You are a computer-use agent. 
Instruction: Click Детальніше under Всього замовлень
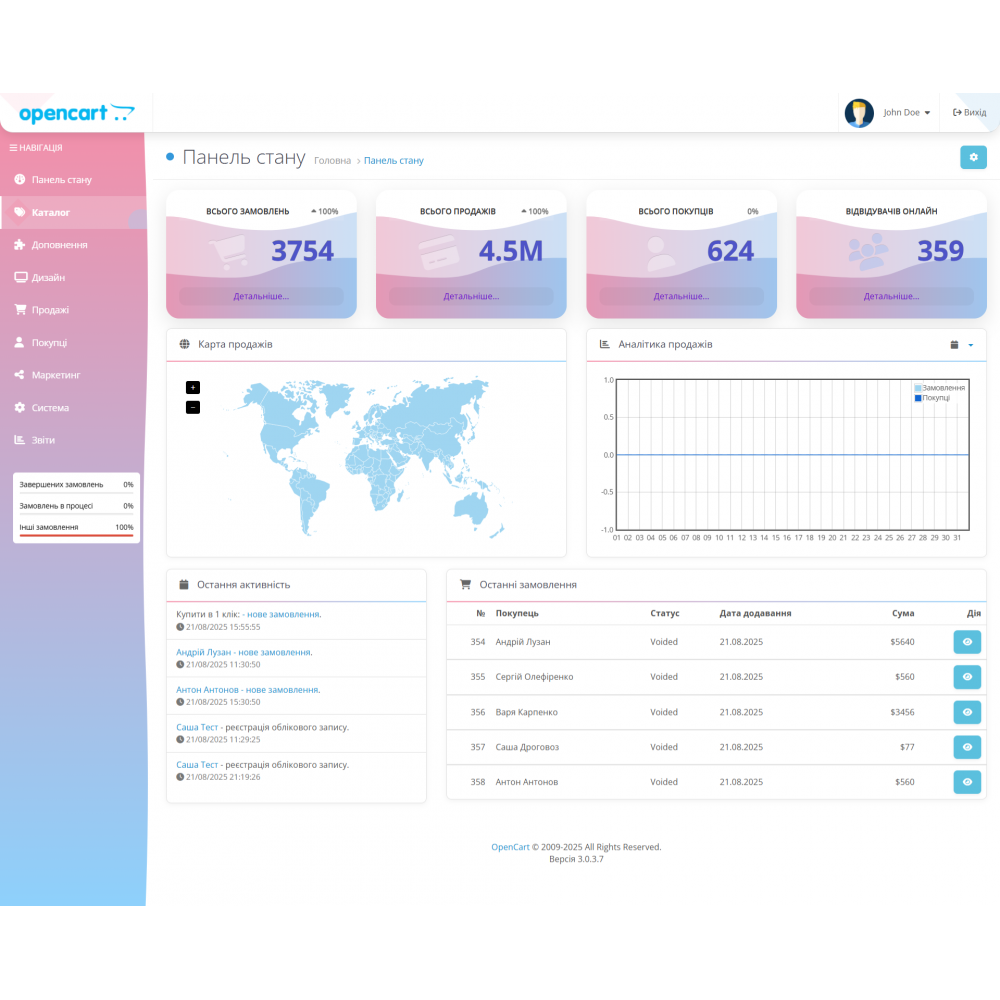point(261,296)
